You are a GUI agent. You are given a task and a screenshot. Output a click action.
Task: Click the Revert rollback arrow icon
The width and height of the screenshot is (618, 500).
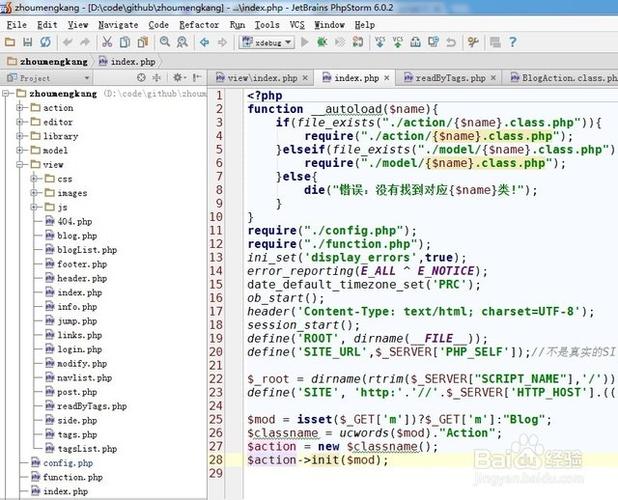451,42
